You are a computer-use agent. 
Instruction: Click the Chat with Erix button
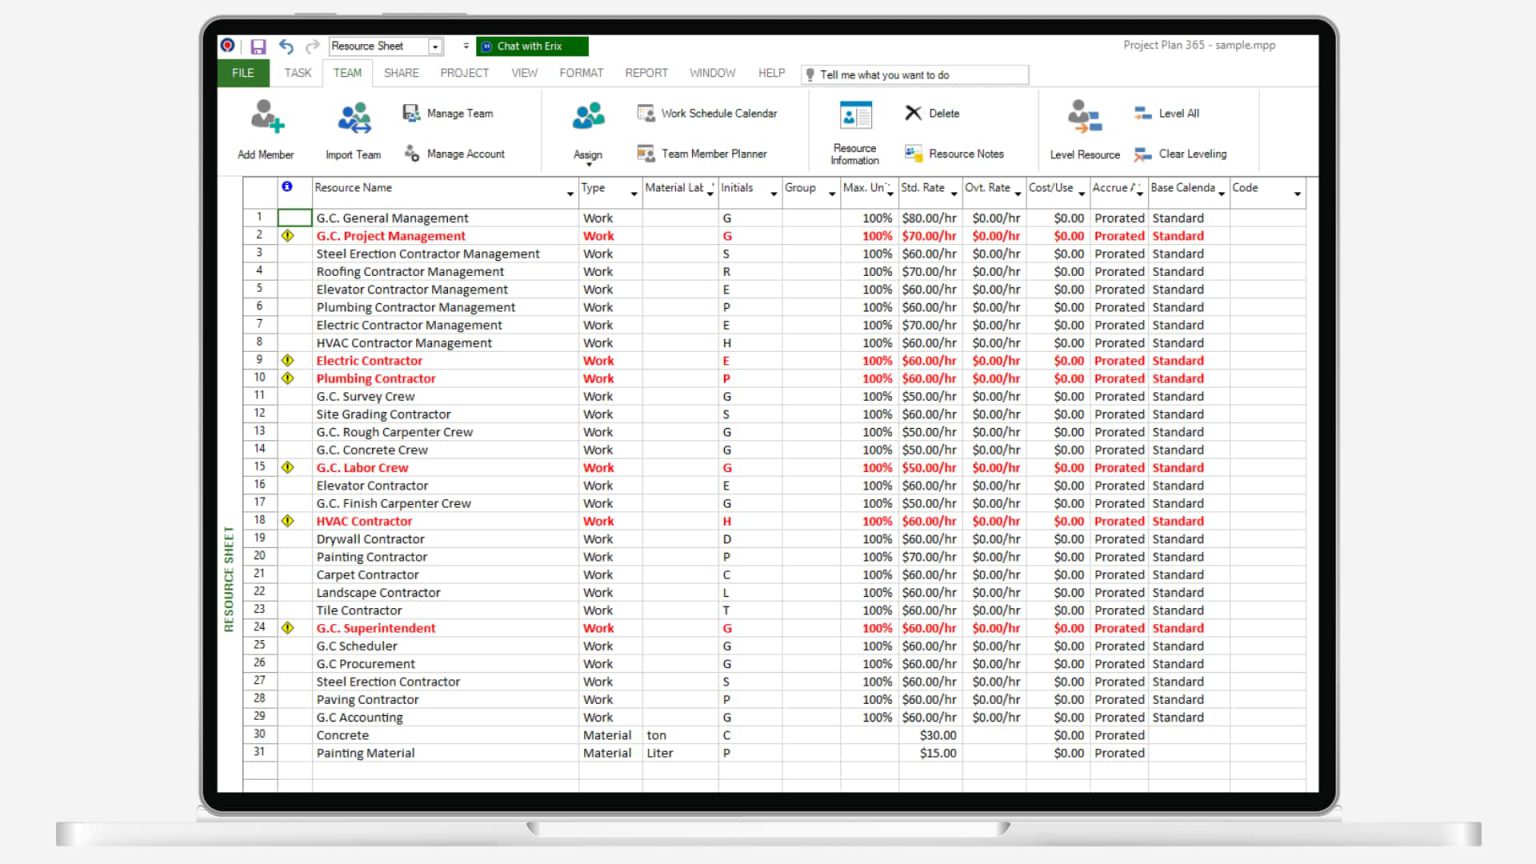coord(531,46)
